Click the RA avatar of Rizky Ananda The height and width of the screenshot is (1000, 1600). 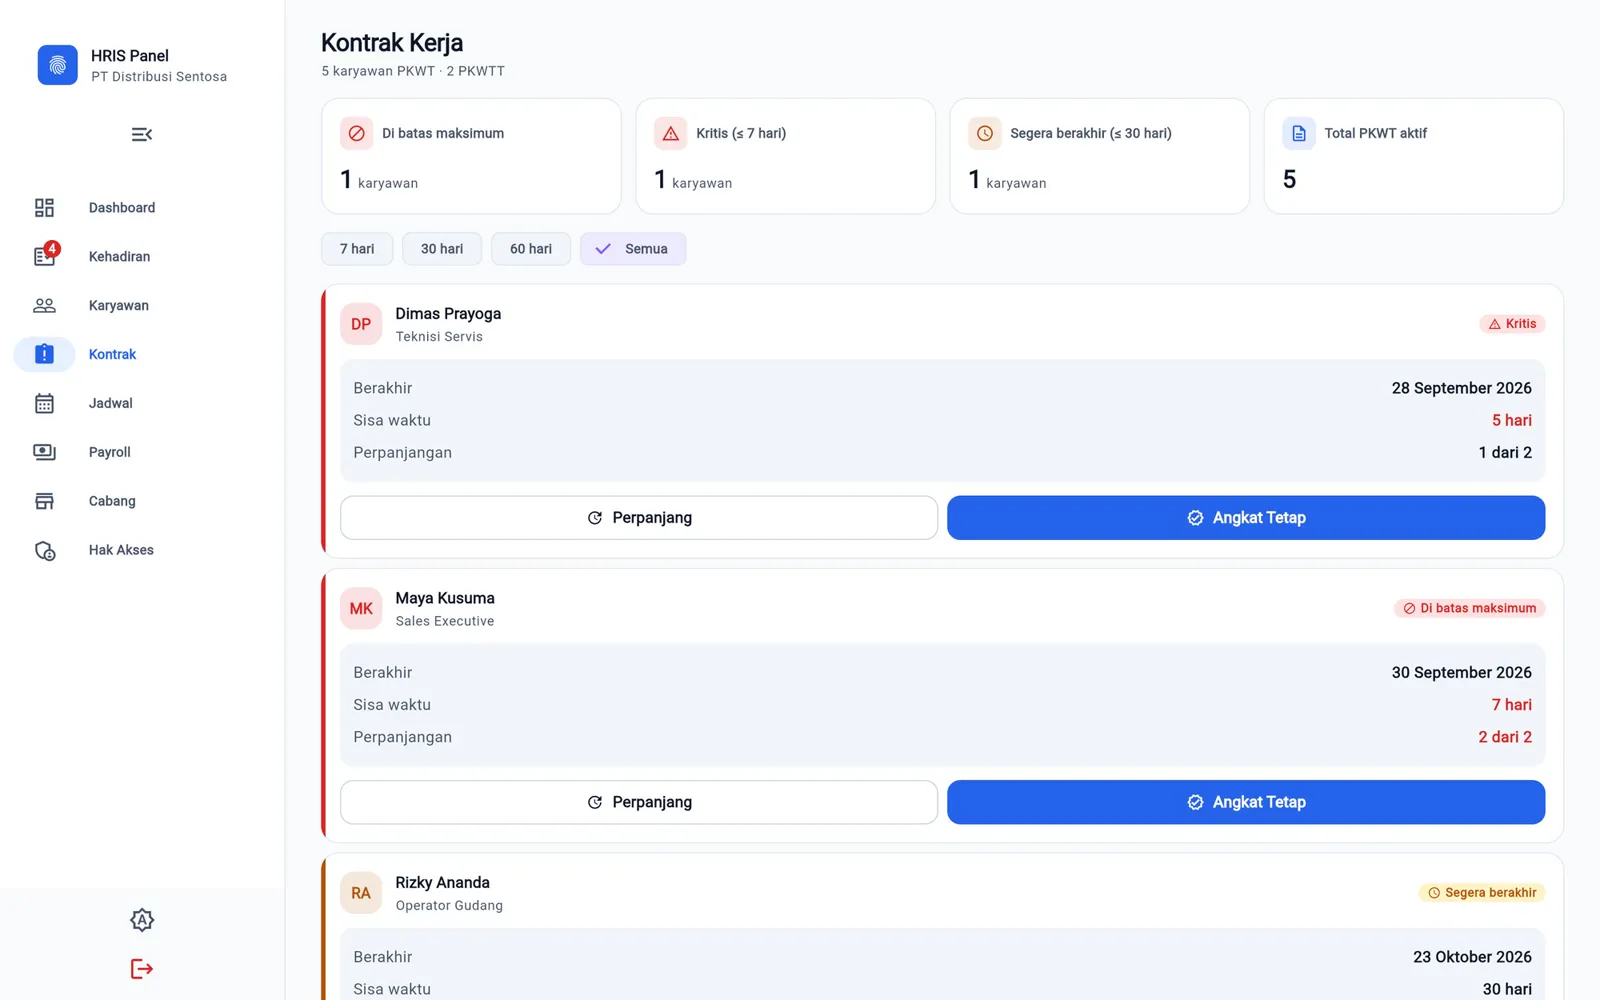point(361,893)
